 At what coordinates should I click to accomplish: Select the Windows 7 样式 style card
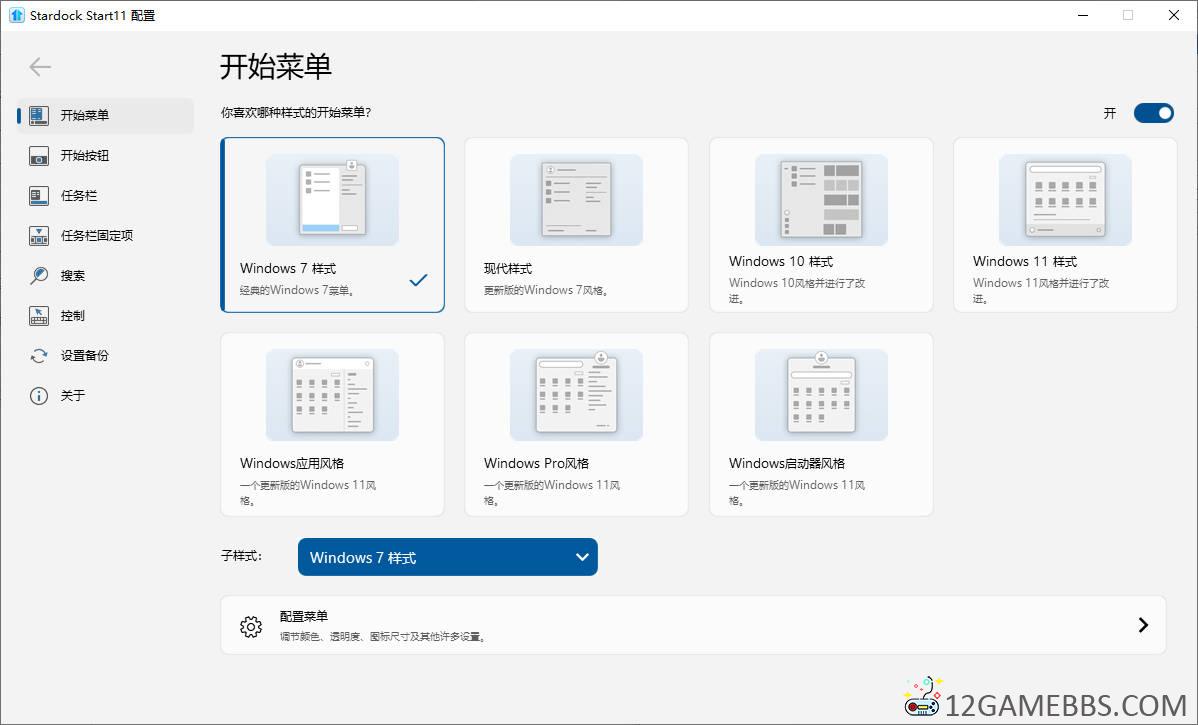tap(332, 225)
